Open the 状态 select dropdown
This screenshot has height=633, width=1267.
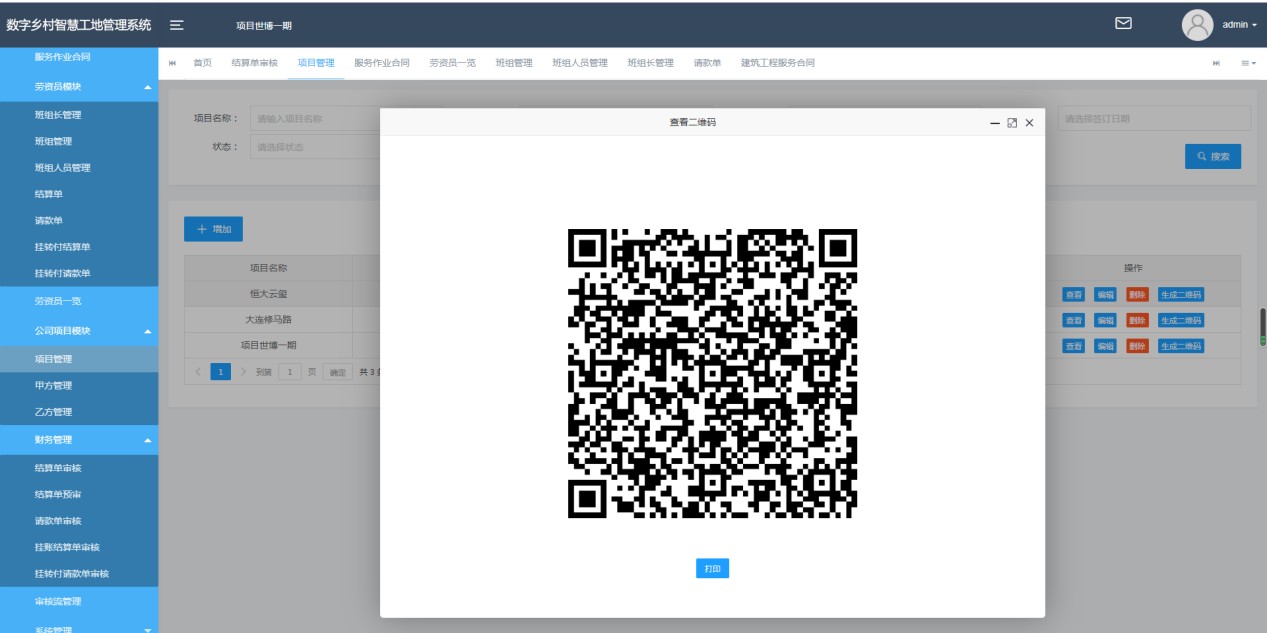pos(315,147)
